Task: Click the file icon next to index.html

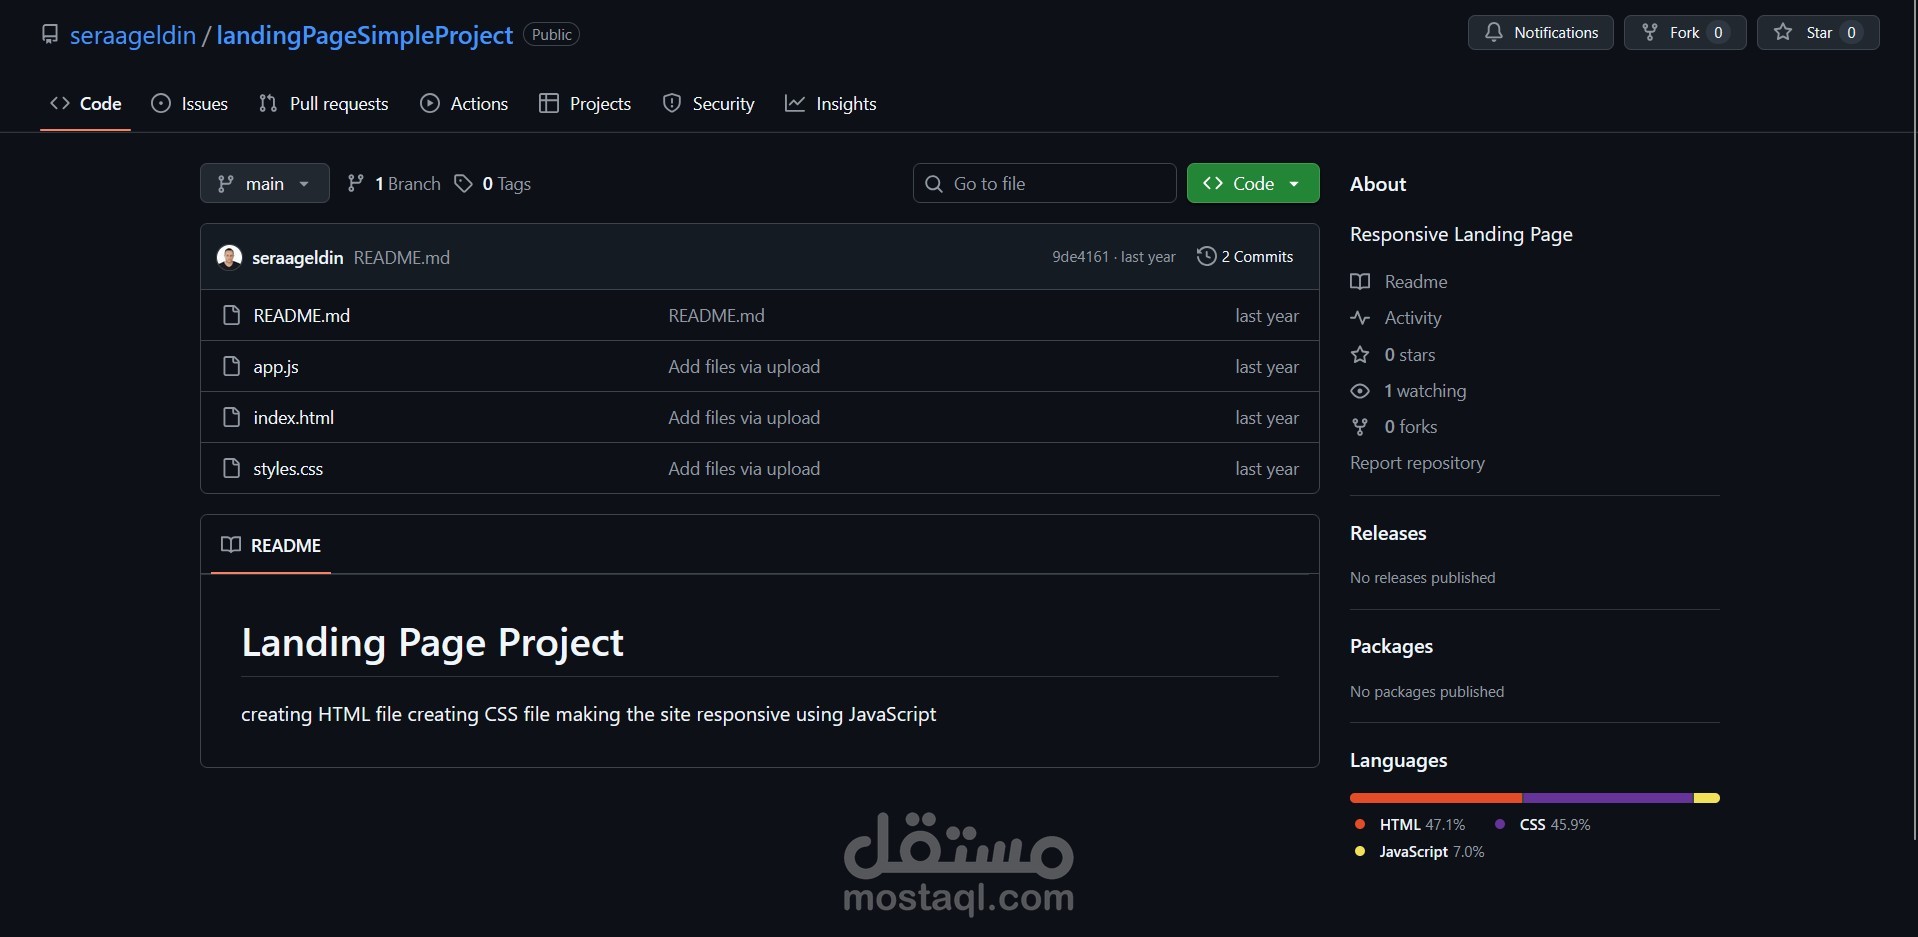Action: 231,417
